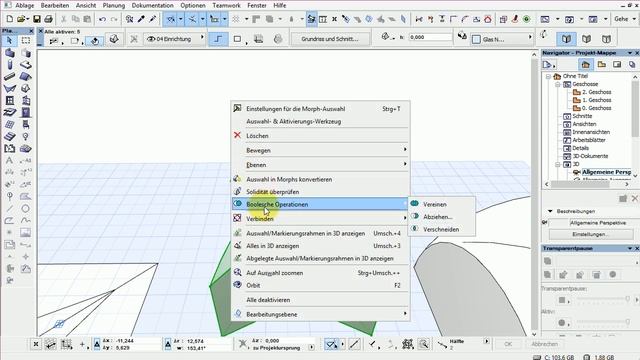Image resolution: width=640 pixels, height=360 pixels.
Task: Toggle the relative coordinates Δ button for X/Y
Action: click(x=97, y=344)
